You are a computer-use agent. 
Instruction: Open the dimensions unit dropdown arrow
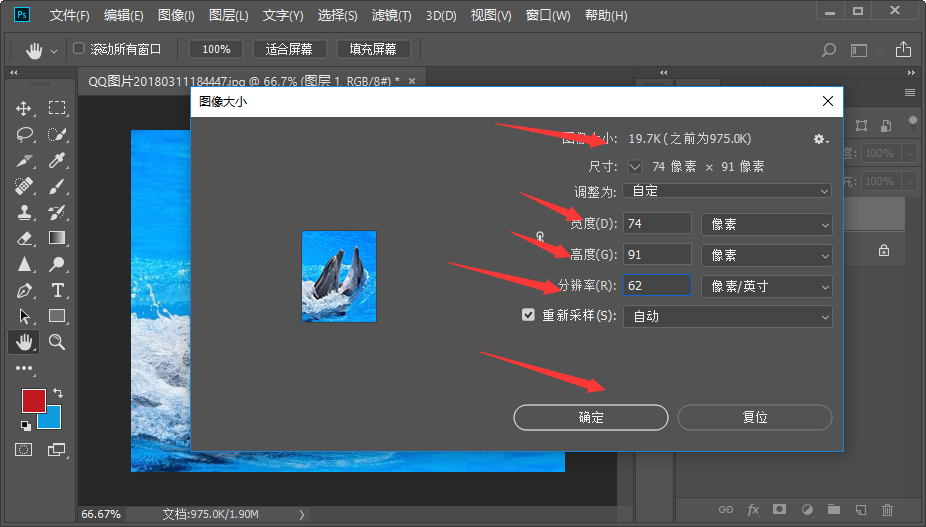[x=635, y=167]
